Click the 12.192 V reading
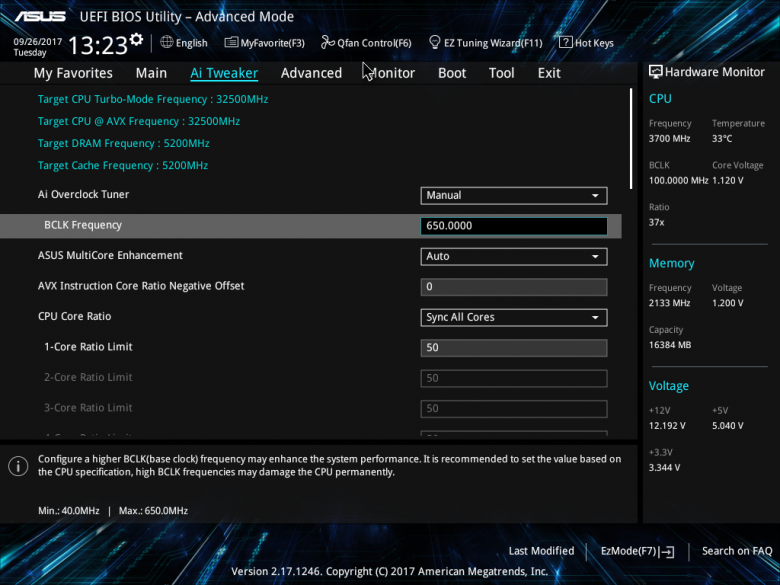 pos(667,426)
